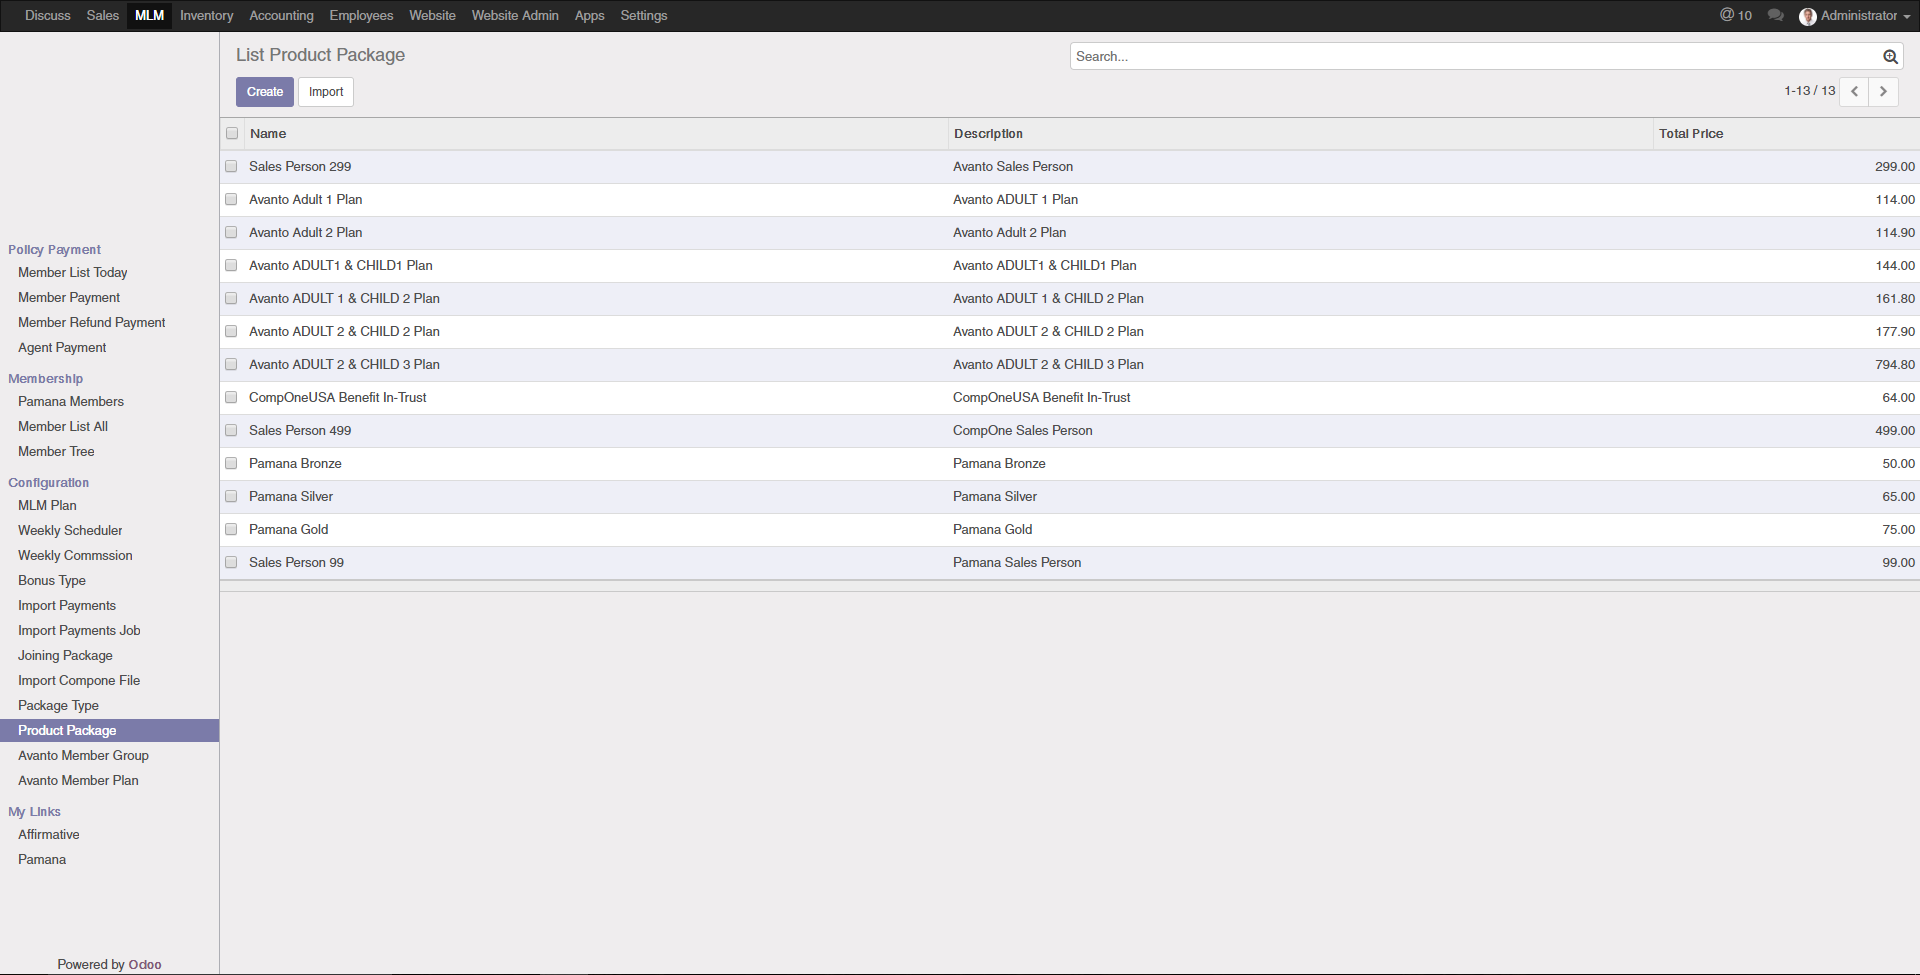Go to next page arrow

1883,91
